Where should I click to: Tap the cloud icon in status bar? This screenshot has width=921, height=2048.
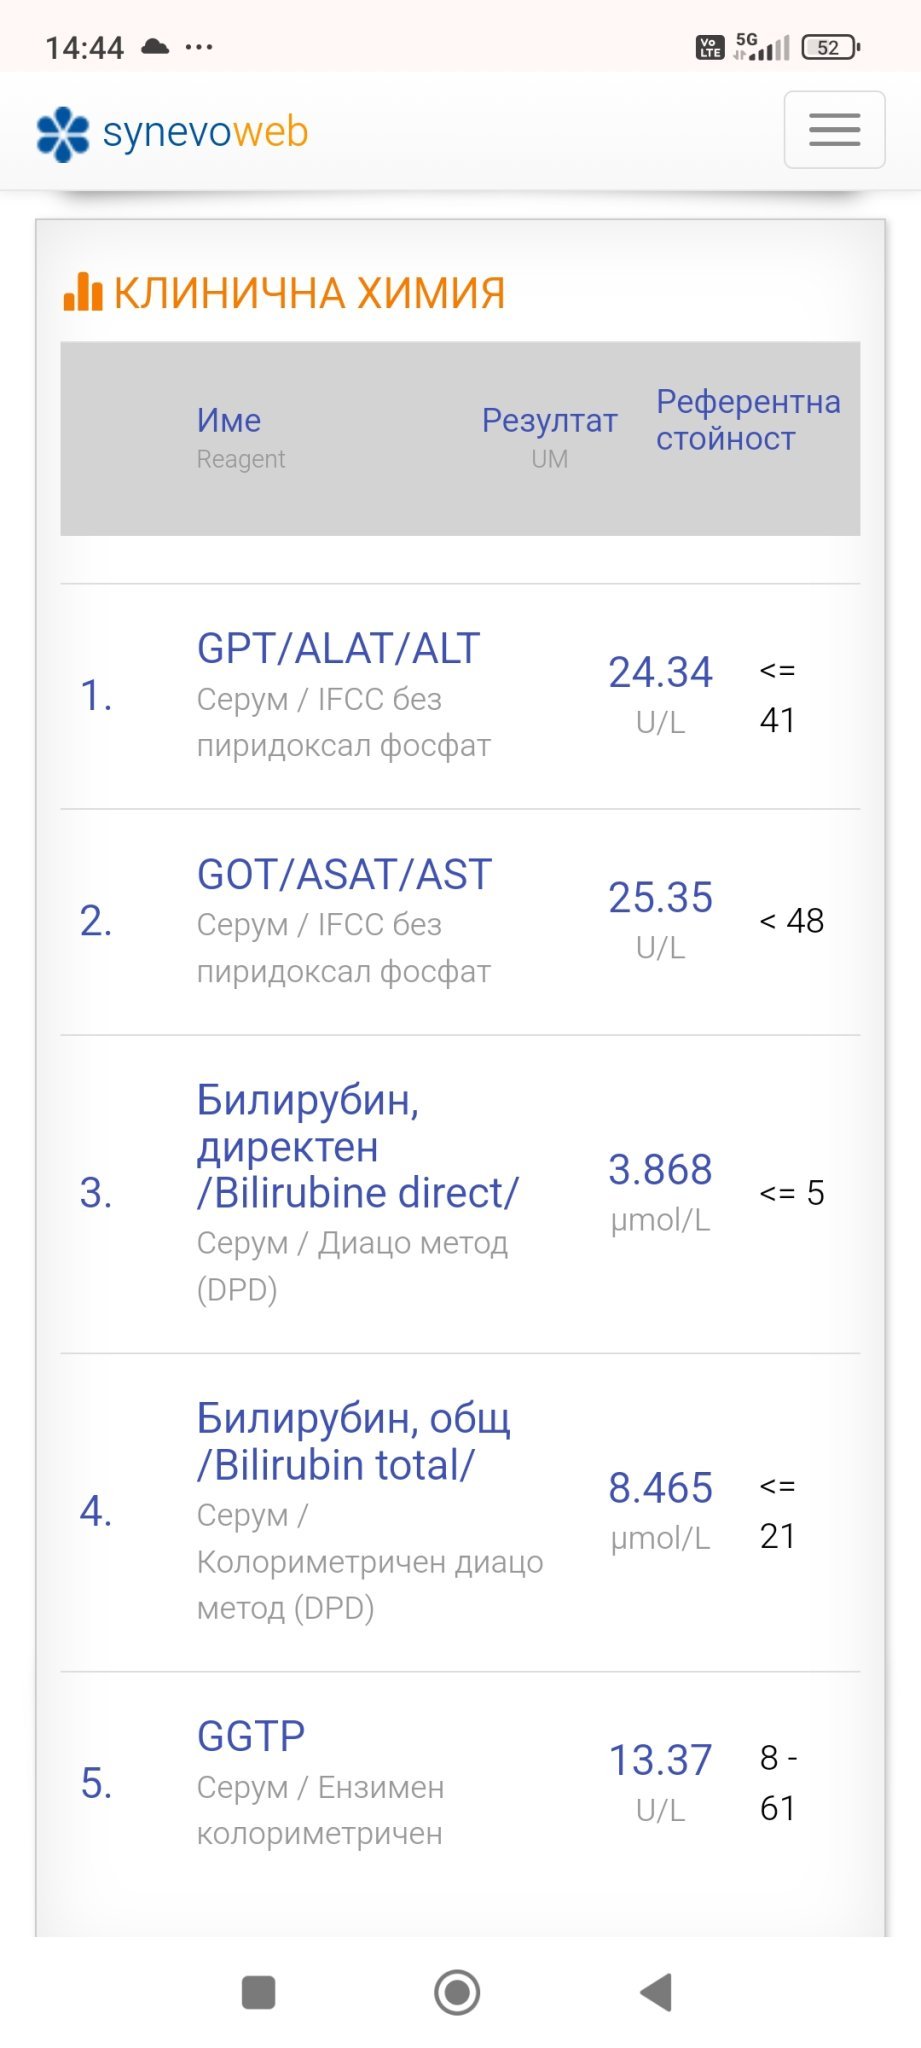point(155,46)
